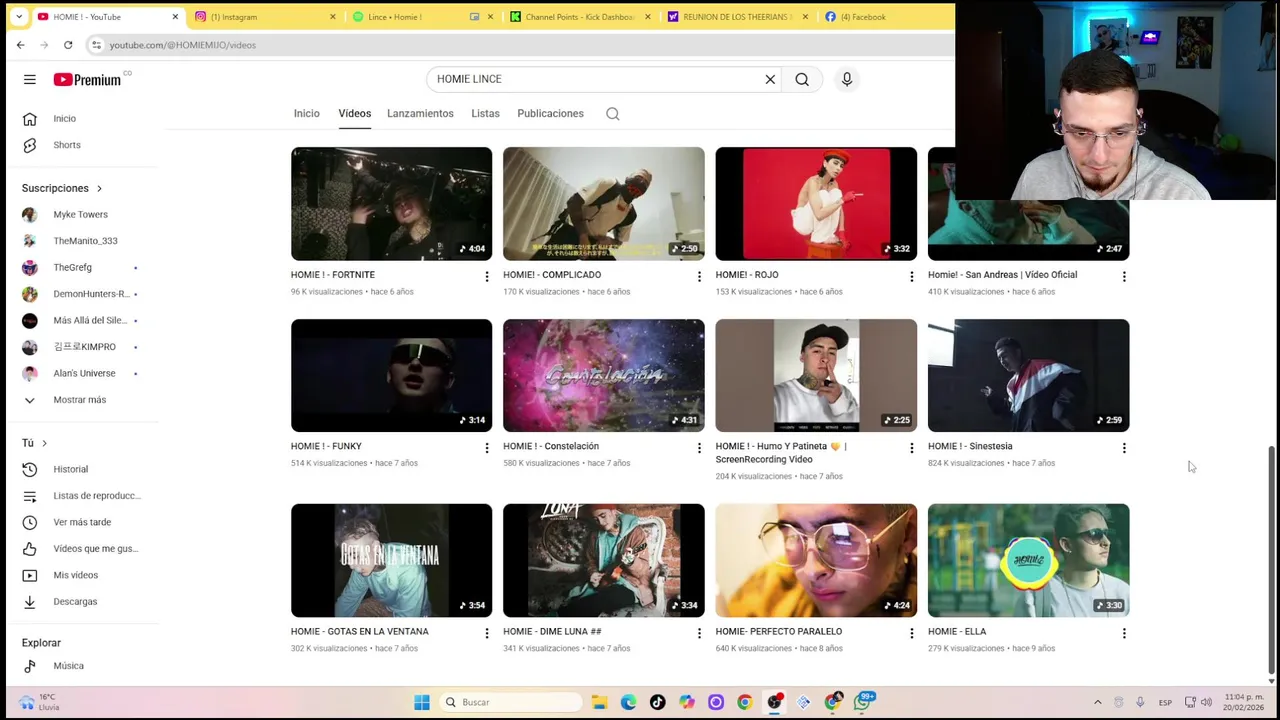Image resolution: width=1280 pixels, height=720 pixels.
Task: Switch to Listas channel tab
Action: coord(485,113)
